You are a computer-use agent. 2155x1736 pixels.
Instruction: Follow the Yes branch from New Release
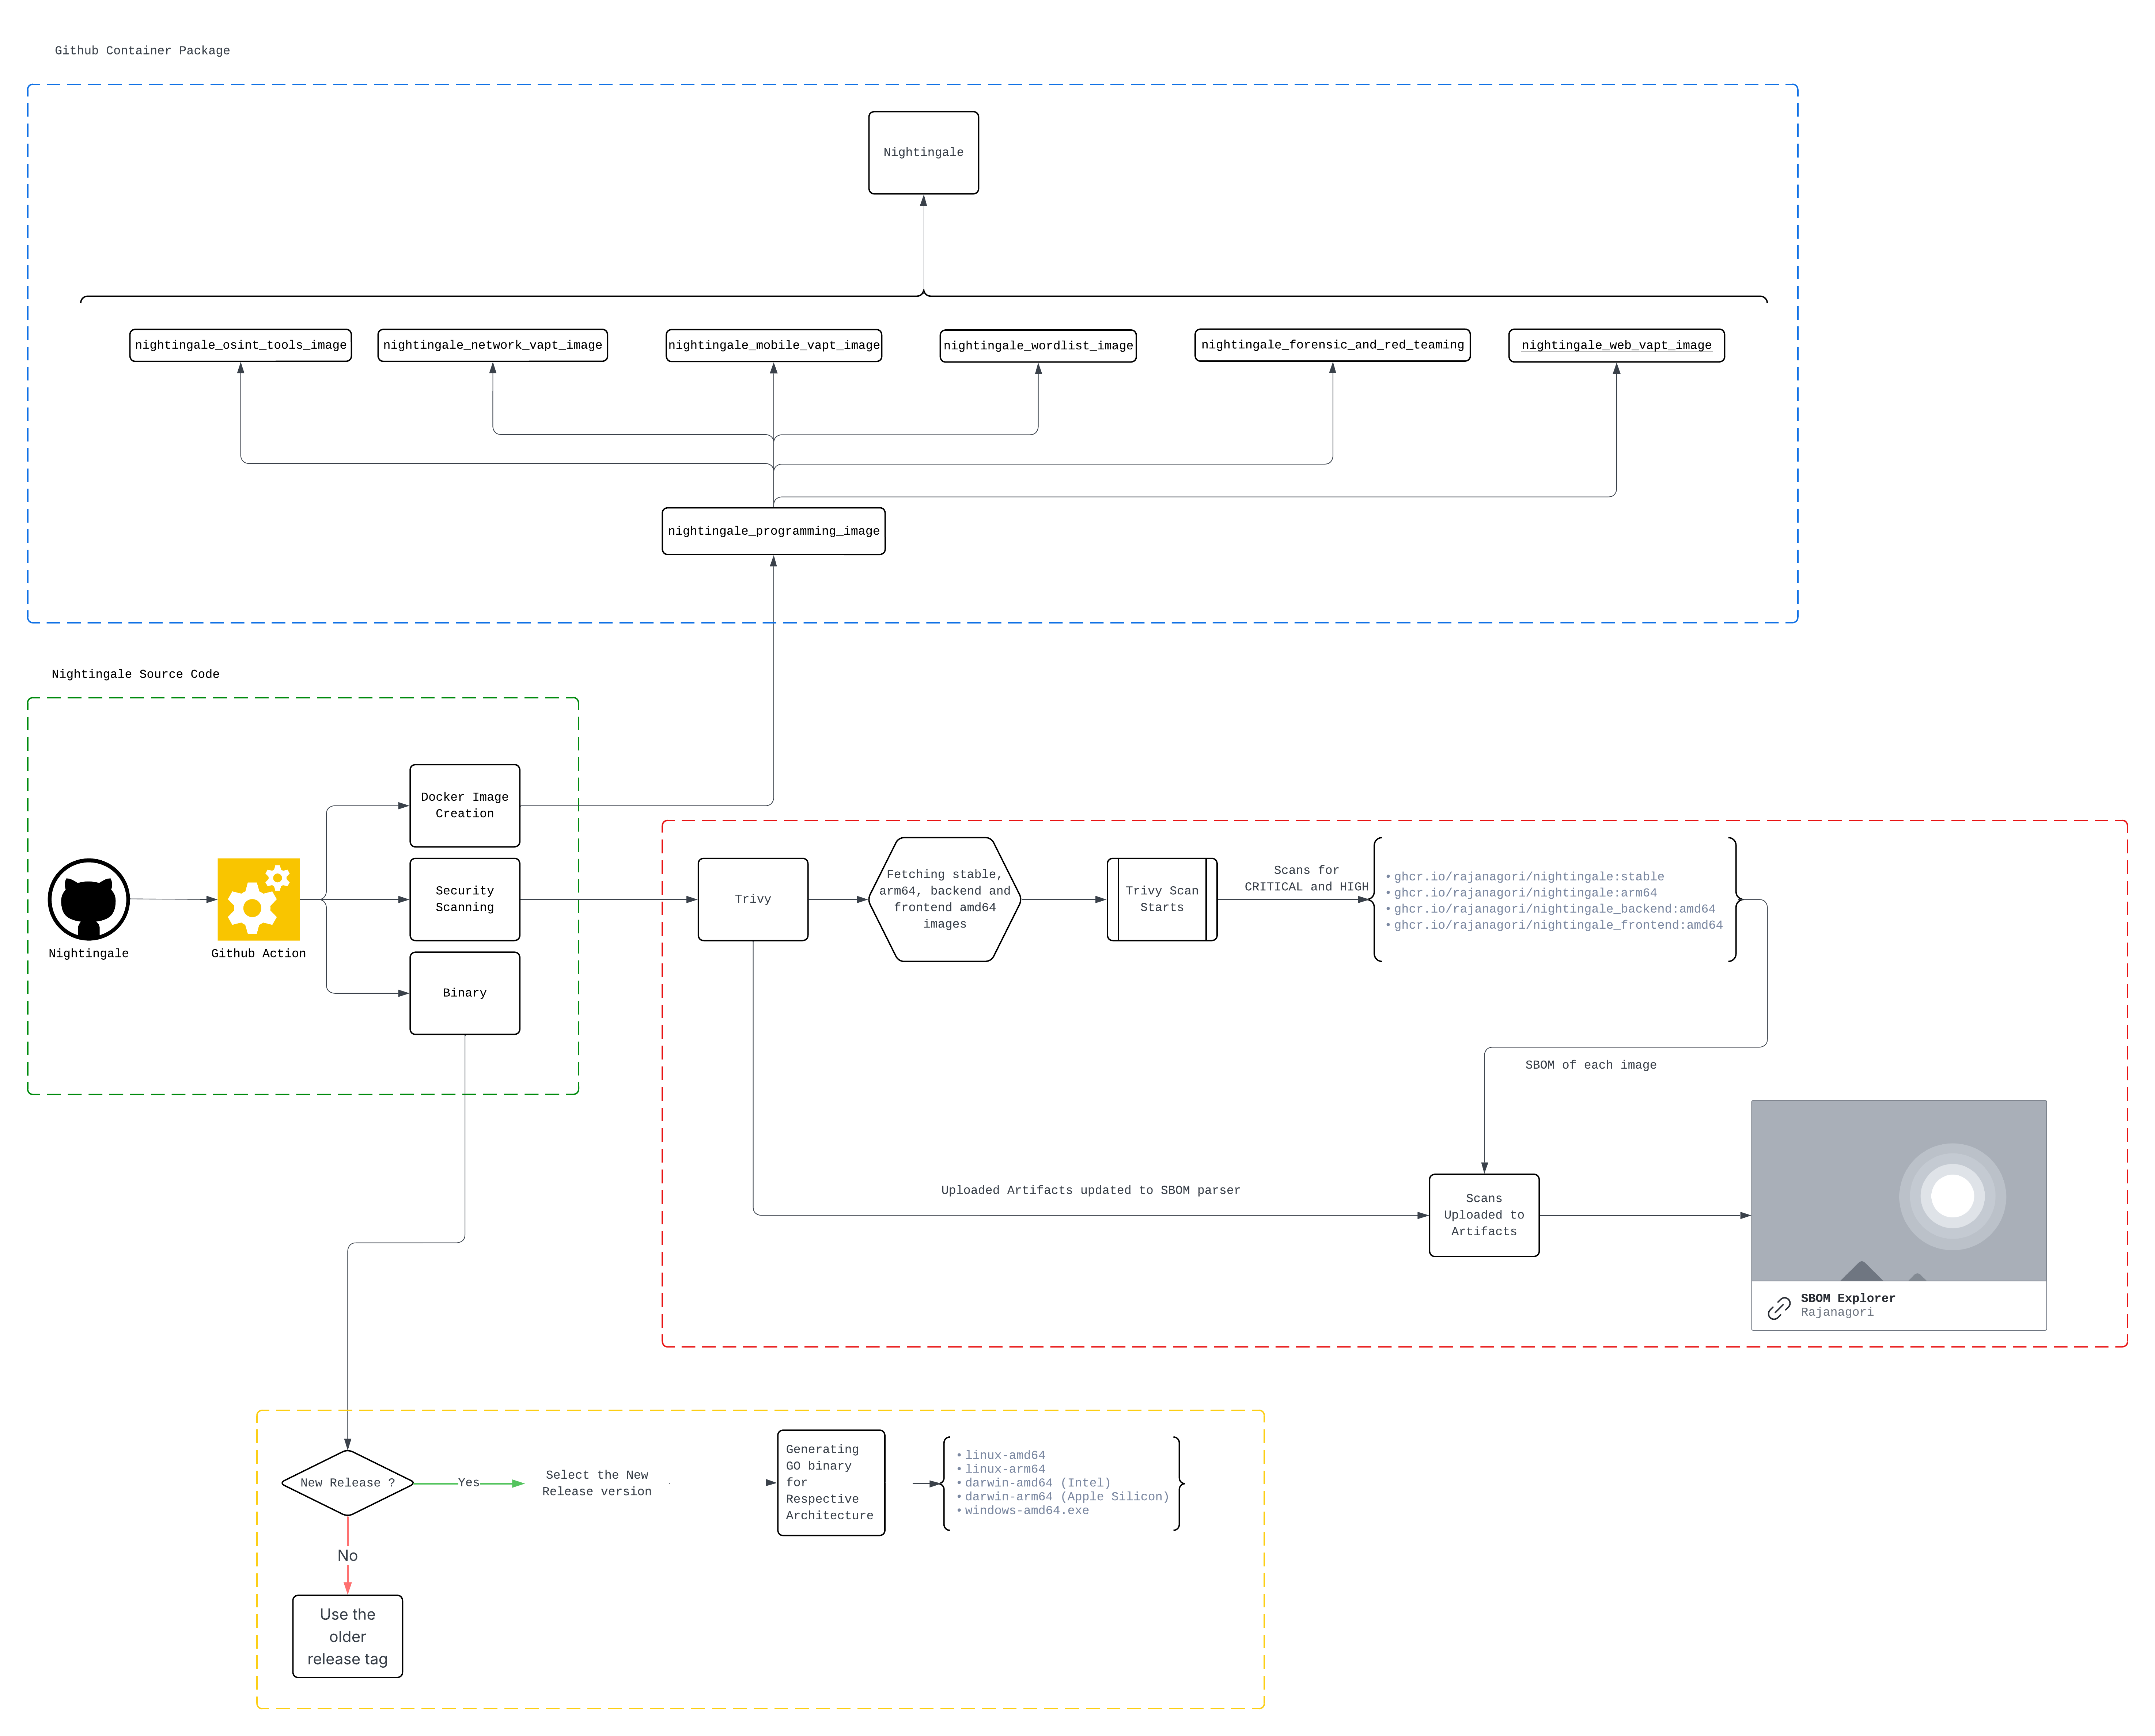coord(469,1483)
